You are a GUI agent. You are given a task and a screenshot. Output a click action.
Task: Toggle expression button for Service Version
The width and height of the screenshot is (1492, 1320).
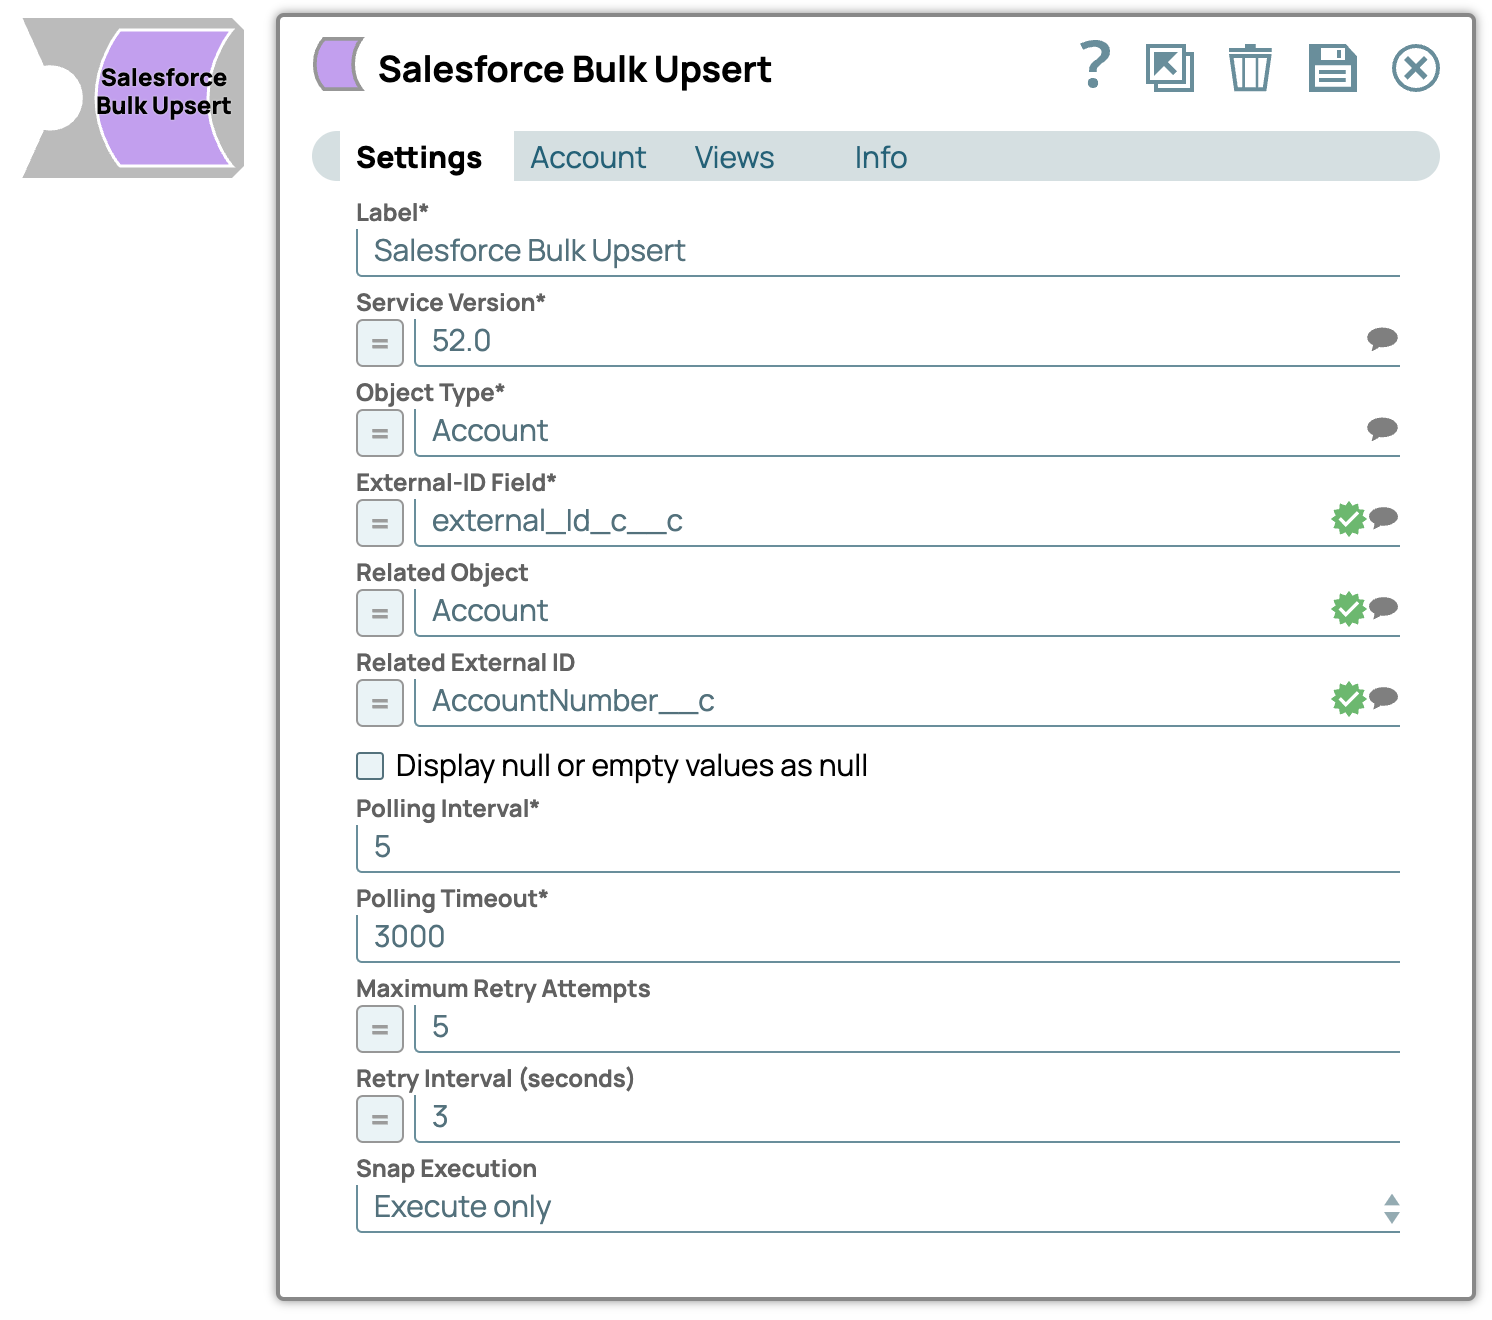(380, 343)
